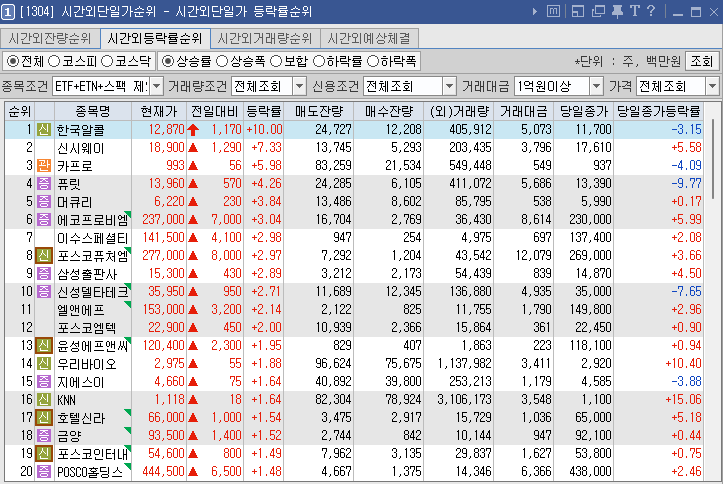Click the window layout icon in title bar
This screenshot has width=723, height=484.
point(578,11)
